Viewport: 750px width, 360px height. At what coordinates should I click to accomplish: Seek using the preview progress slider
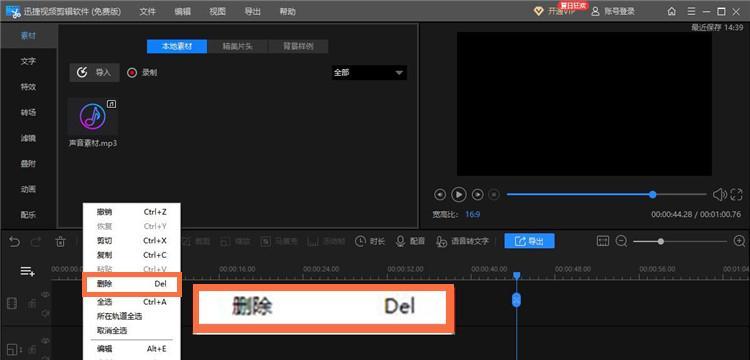coord(607,195)
